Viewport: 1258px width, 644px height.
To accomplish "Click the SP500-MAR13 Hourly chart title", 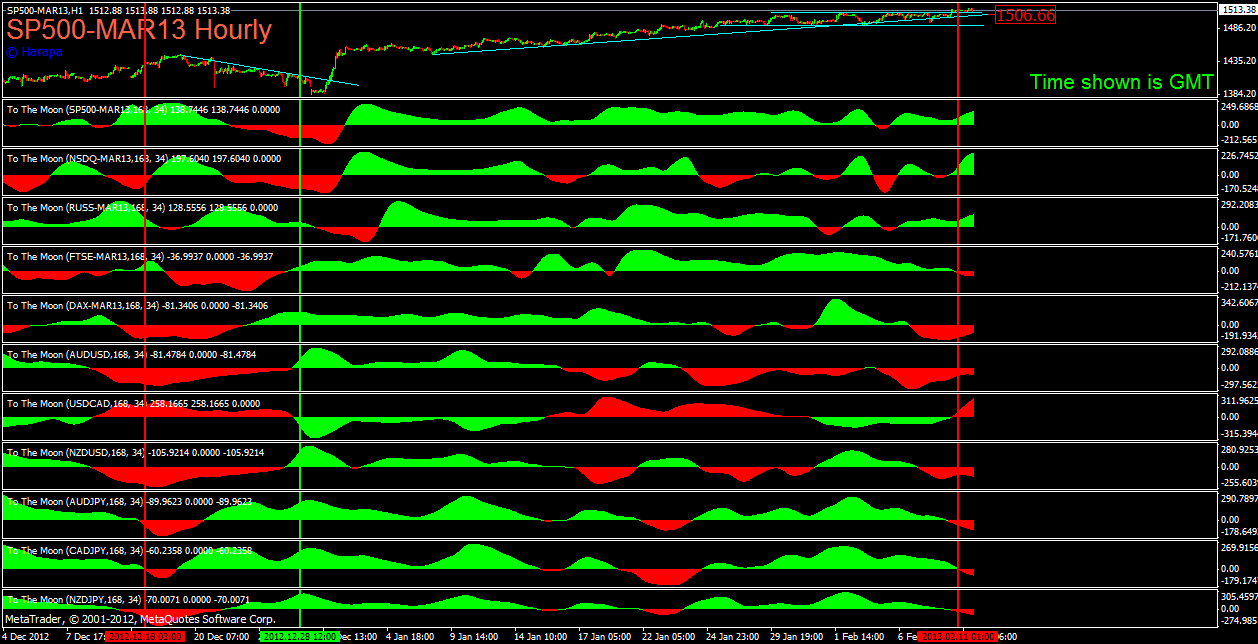I will point(139,30).
